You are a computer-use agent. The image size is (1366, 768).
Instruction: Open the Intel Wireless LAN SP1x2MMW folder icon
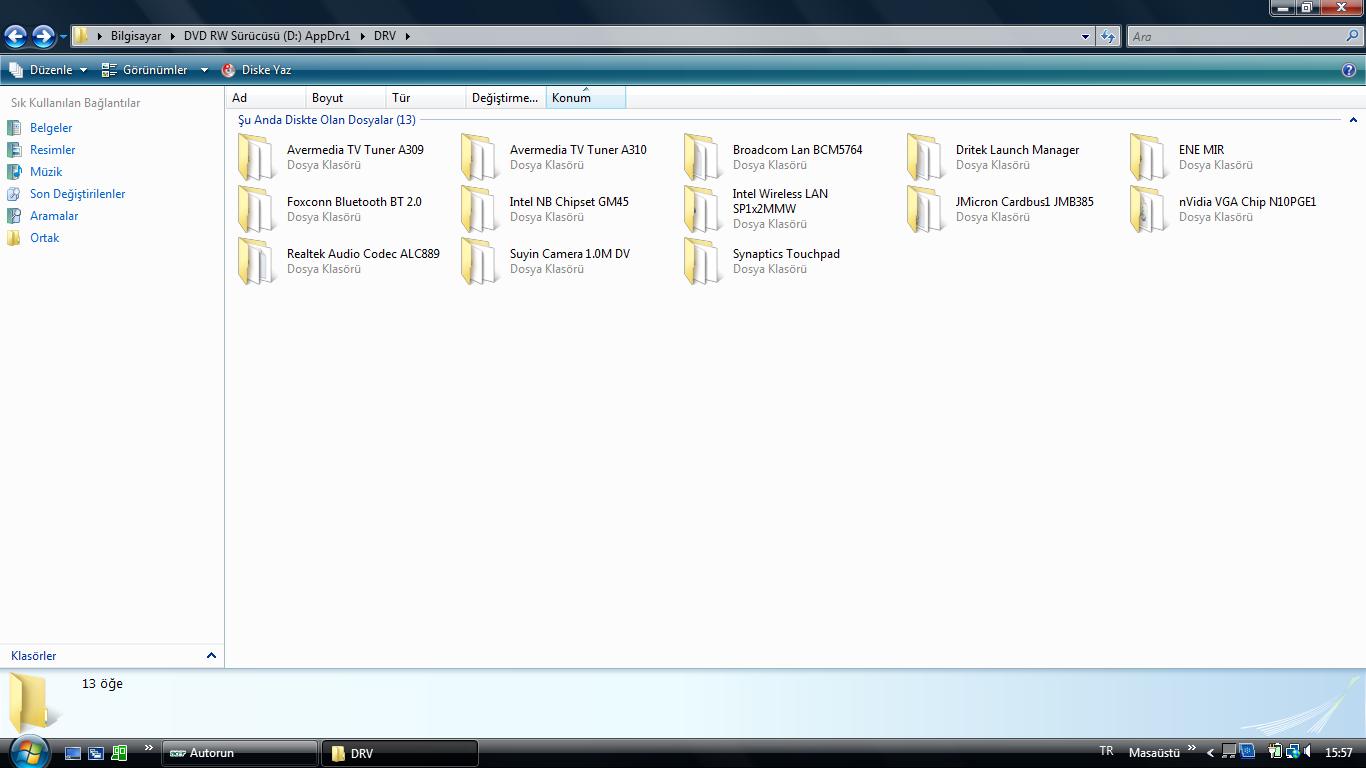703,210
